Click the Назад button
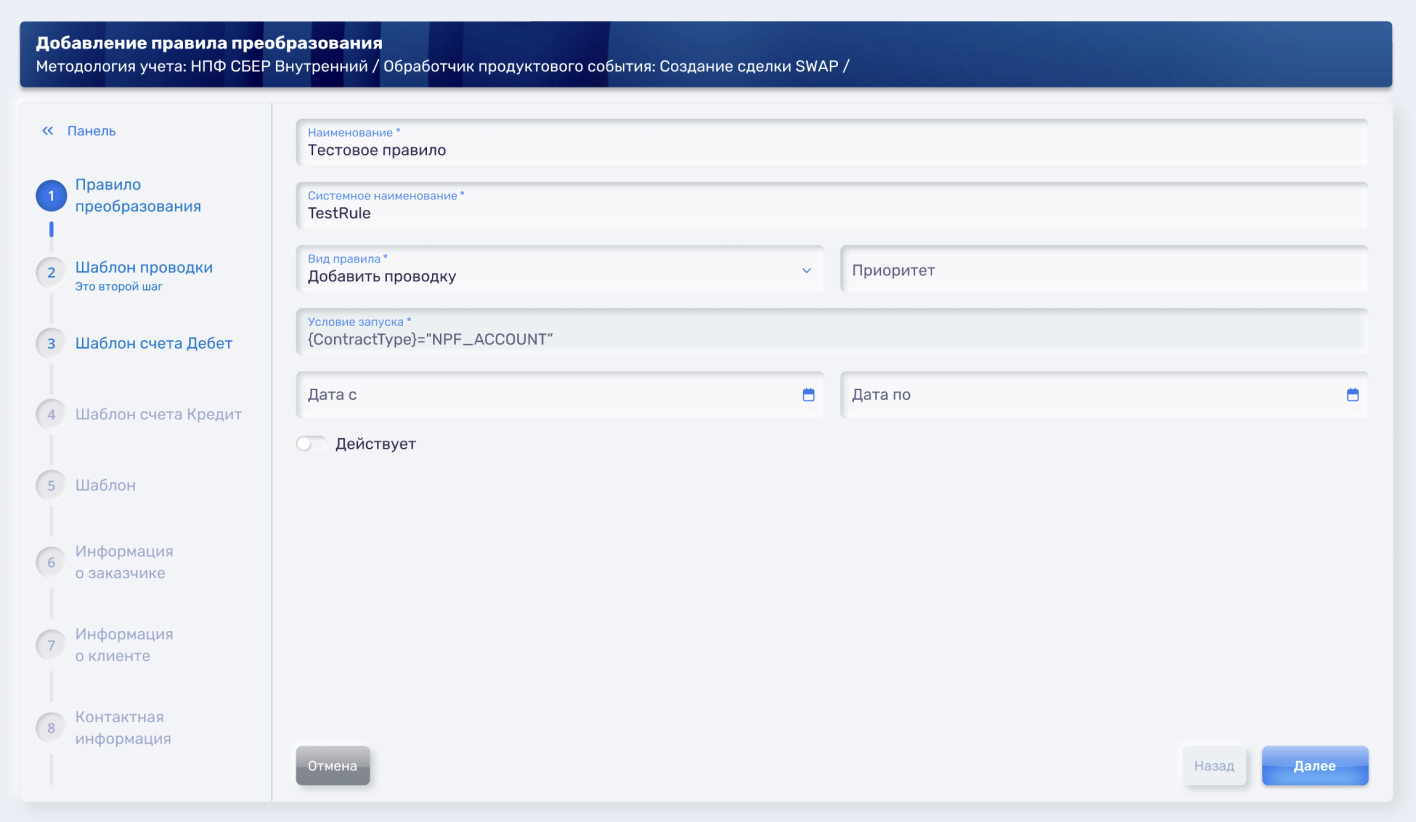The width and height of the screenshot is (1416, 822). pos(1214,766)
